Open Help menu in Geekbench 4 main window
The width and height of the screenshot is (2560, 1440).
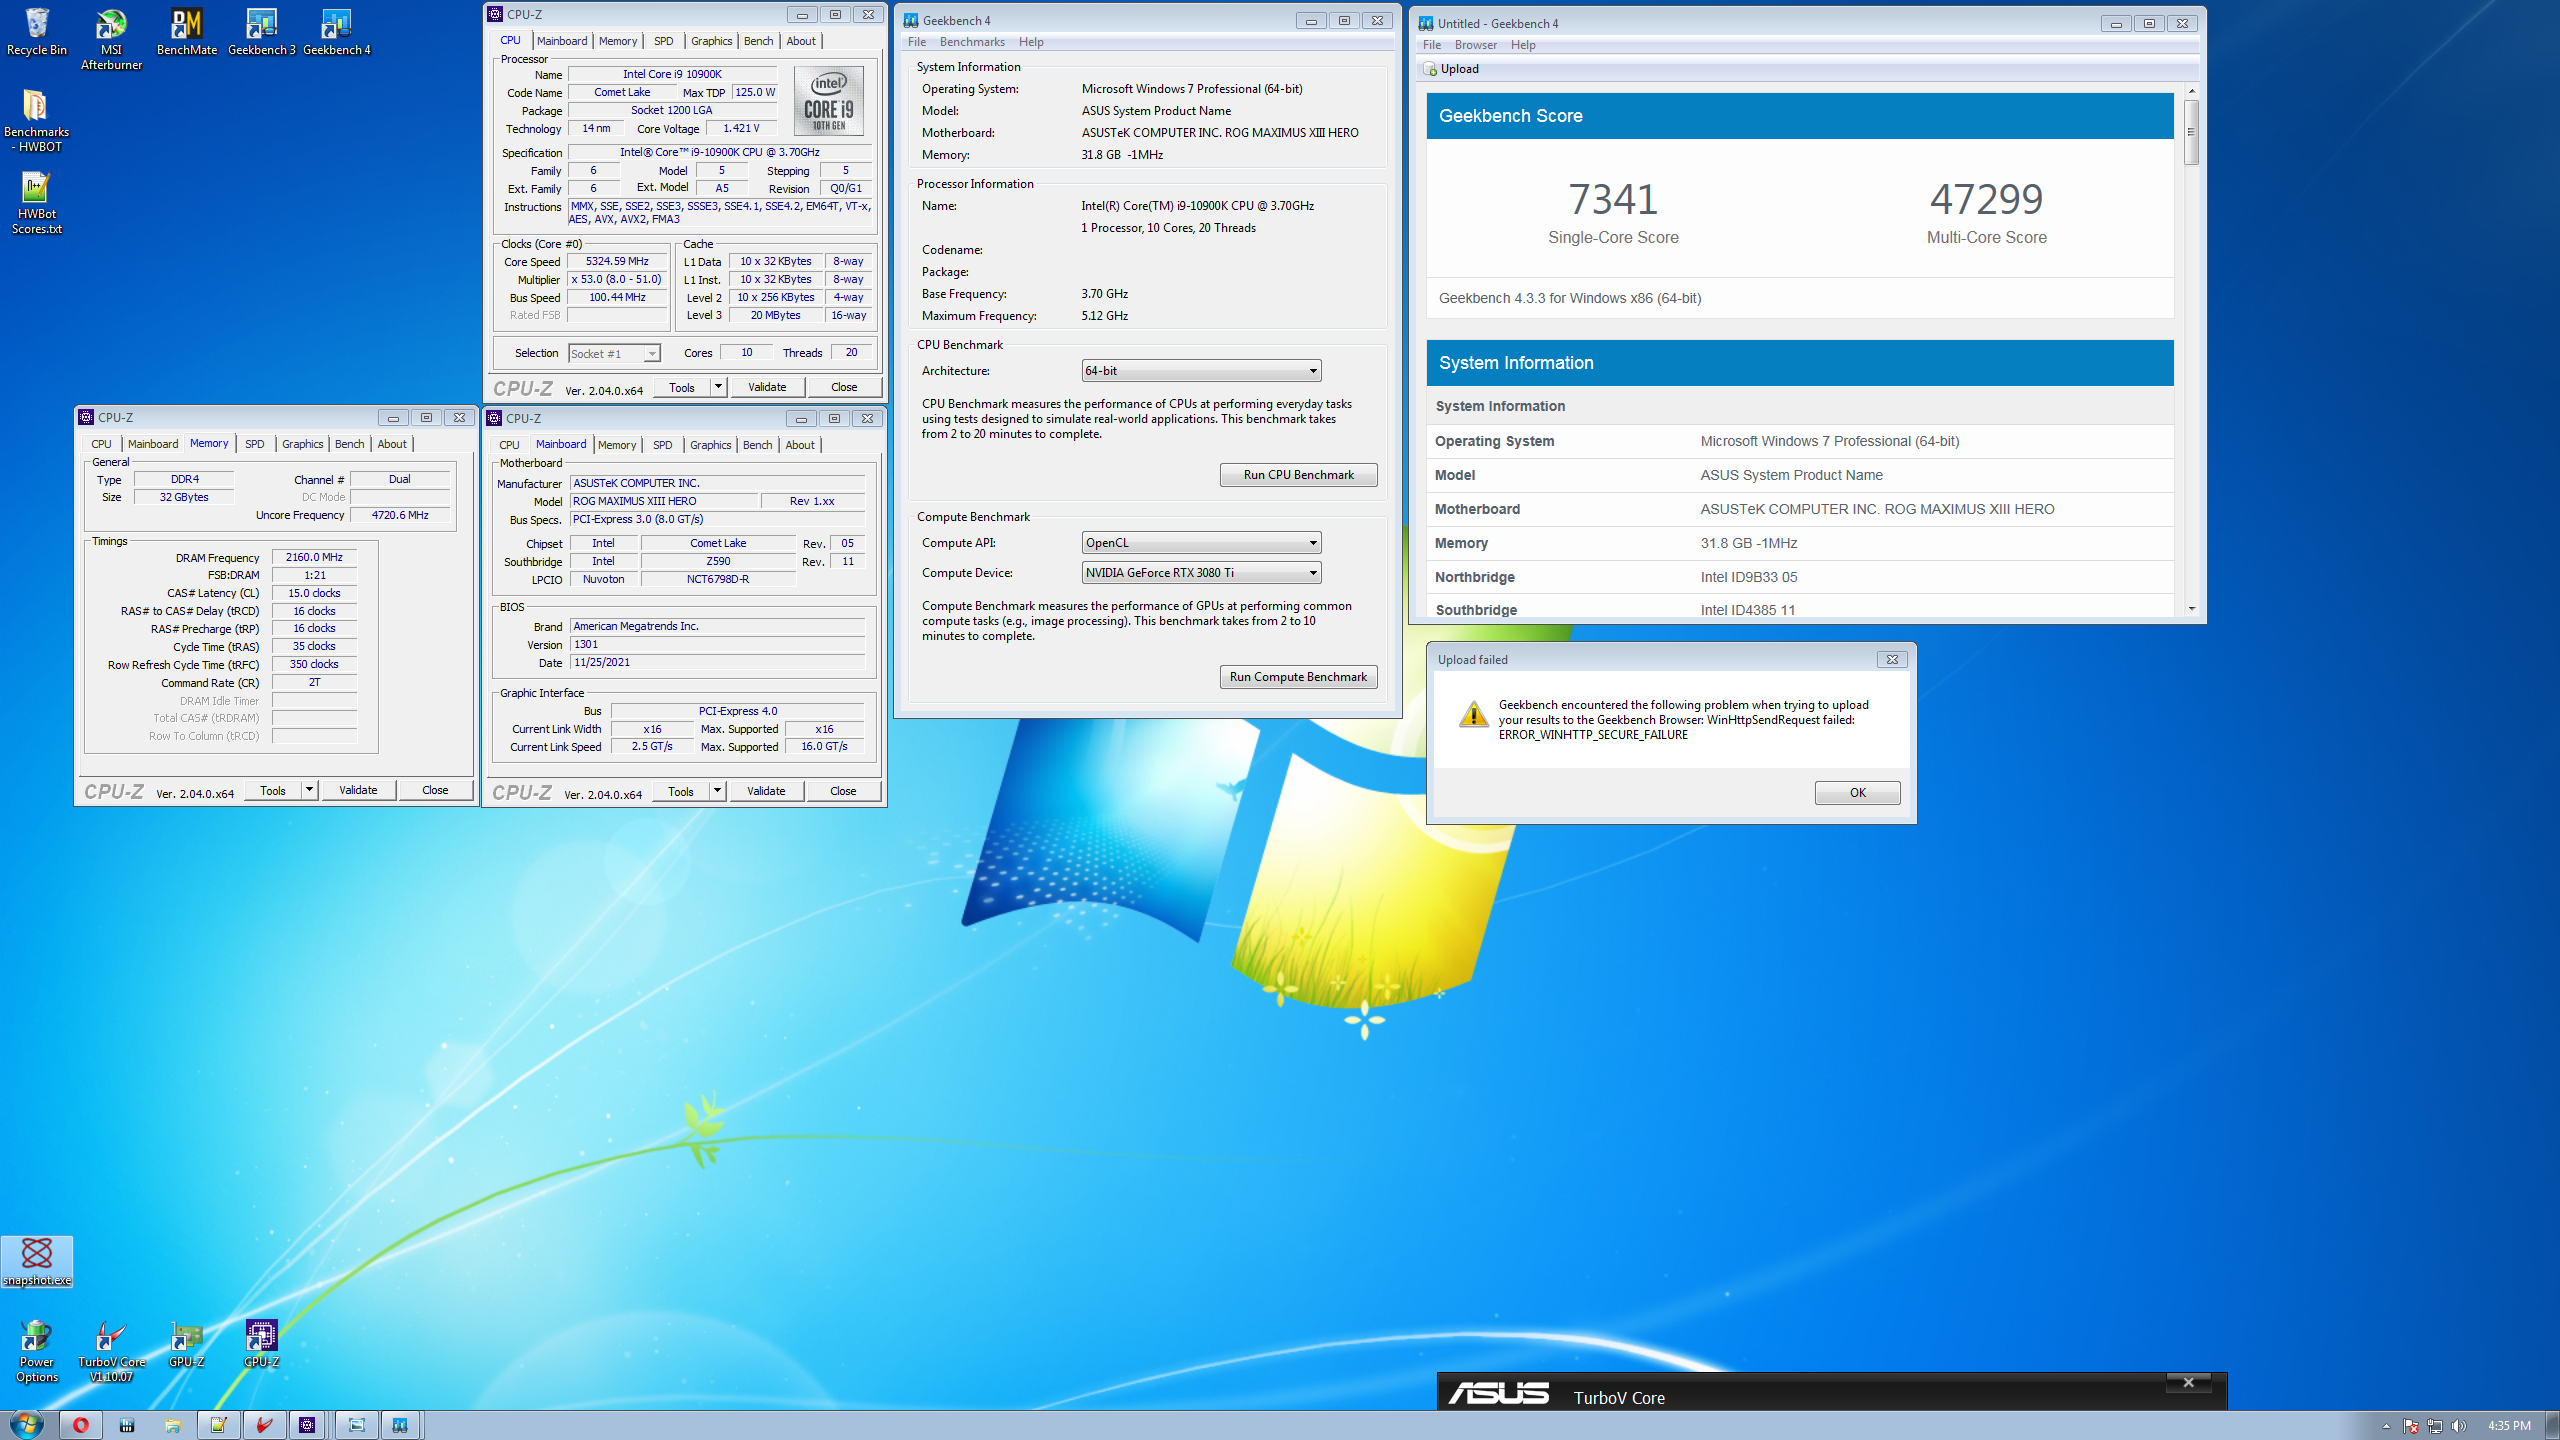(x=1031, y=42)
